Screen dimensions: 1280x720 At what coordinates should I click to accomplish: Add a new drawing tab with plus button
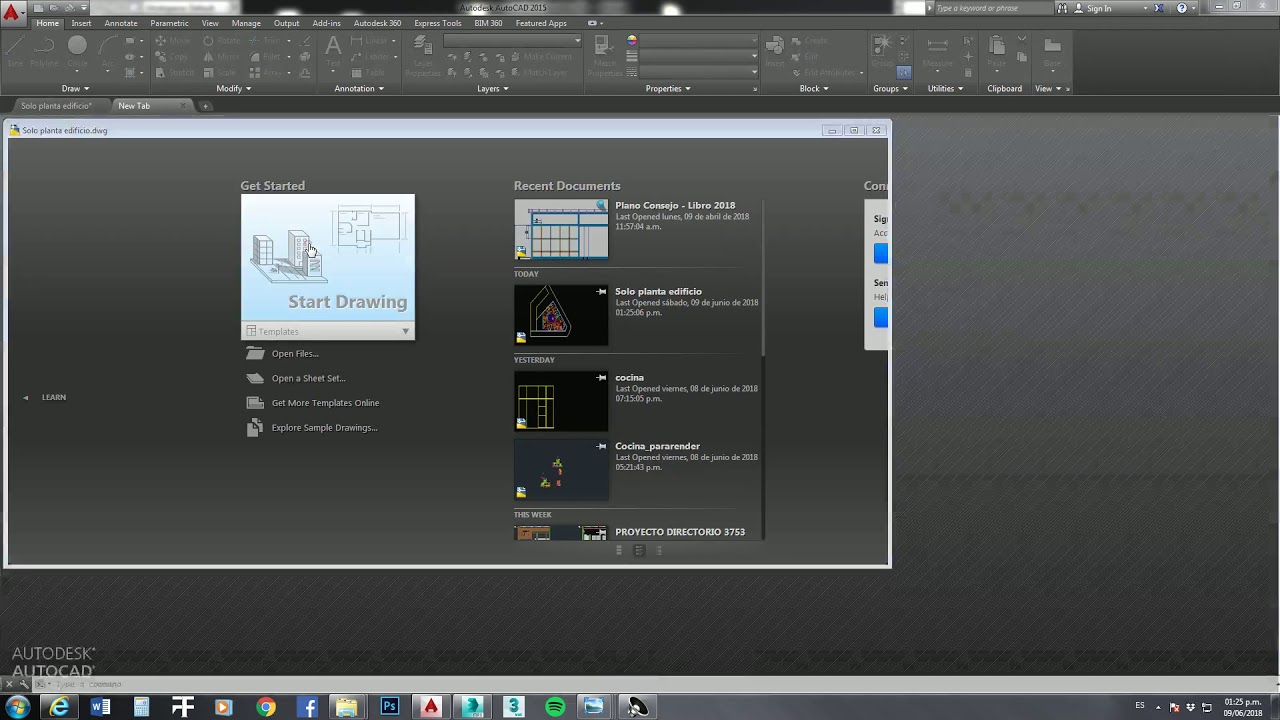click(x=206, y=106)
